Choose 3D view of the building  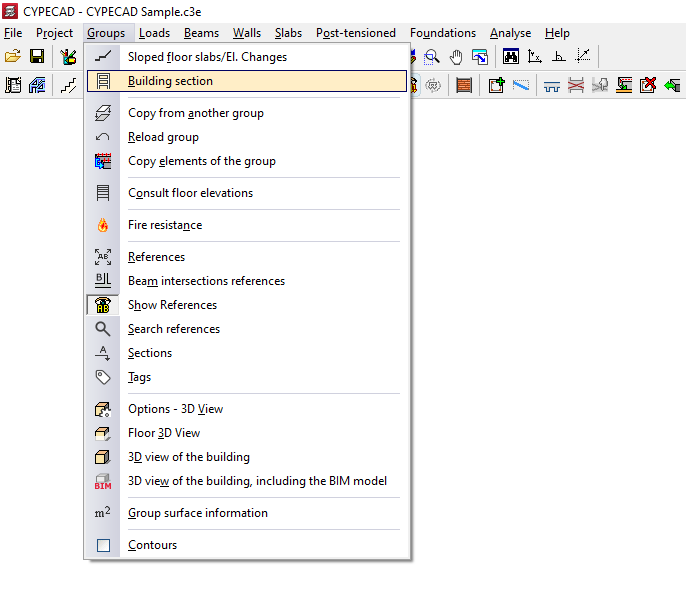247,457
